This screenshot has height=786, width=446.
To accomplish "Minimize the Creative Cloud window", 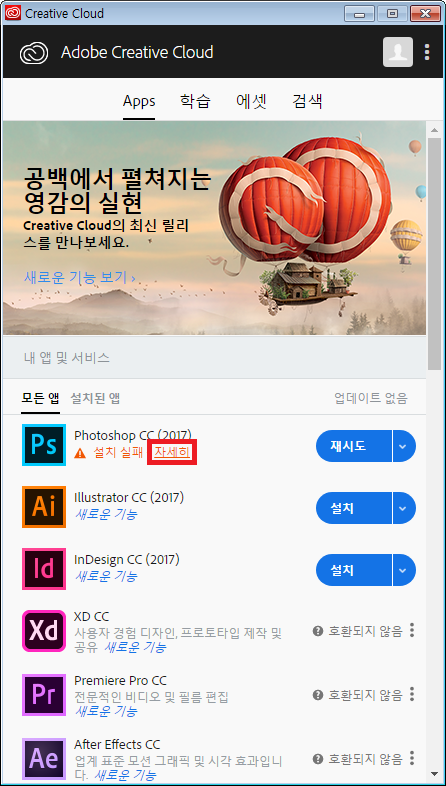I will [x=359, y=14].
